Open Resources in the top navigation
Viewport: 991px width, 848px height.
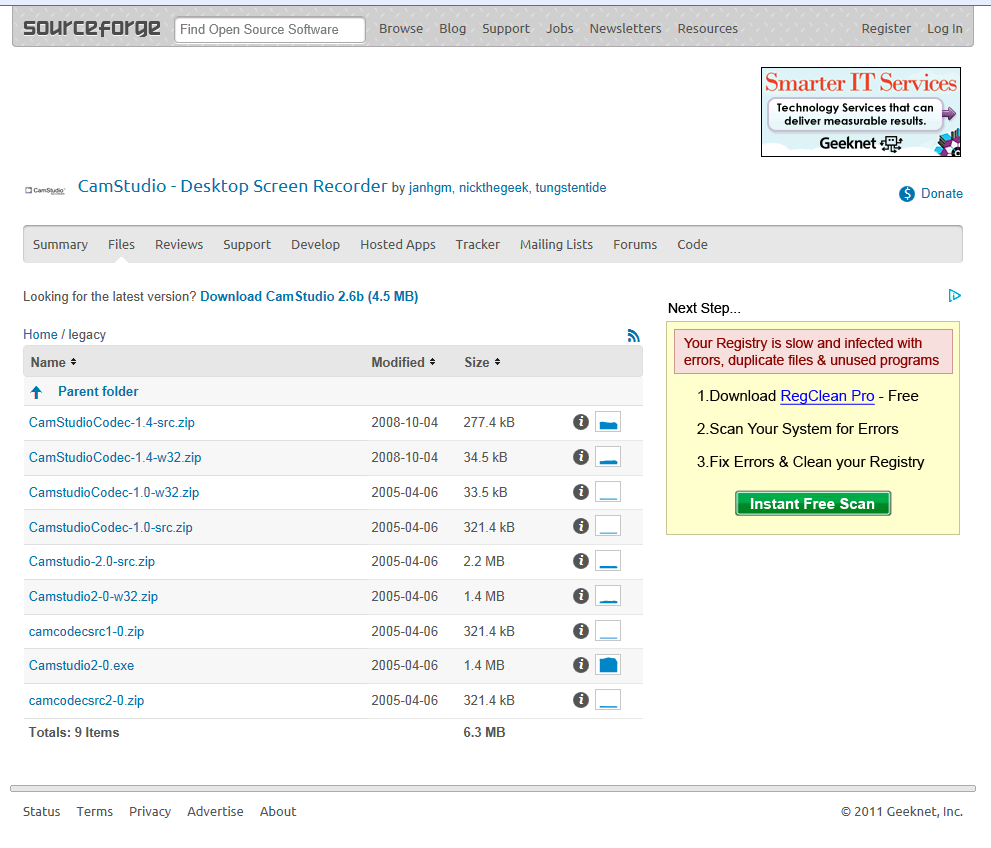[x=707, y=28]
